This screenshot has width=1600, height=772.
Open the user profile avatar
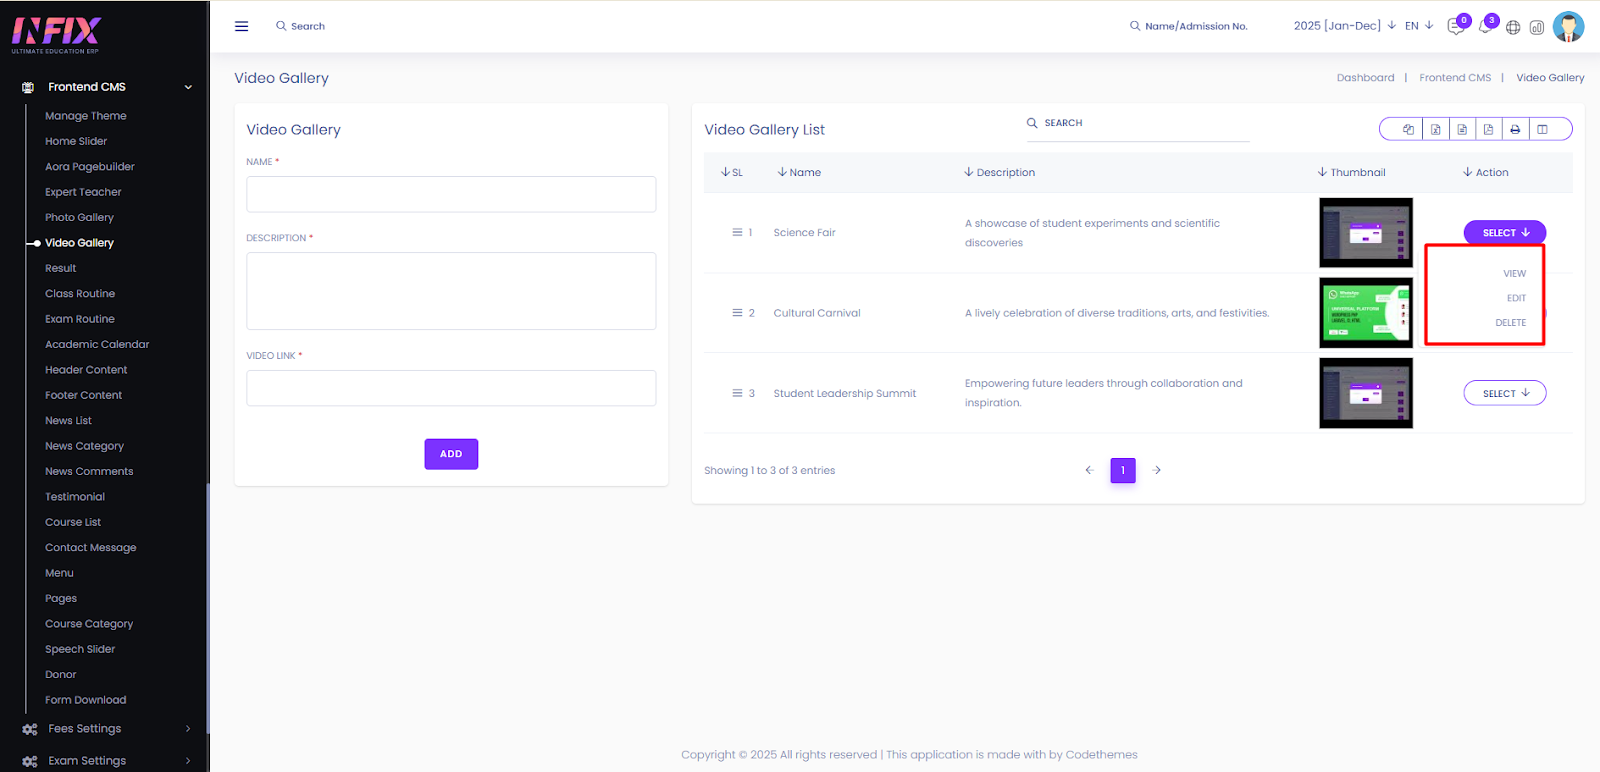point(1568,27)
